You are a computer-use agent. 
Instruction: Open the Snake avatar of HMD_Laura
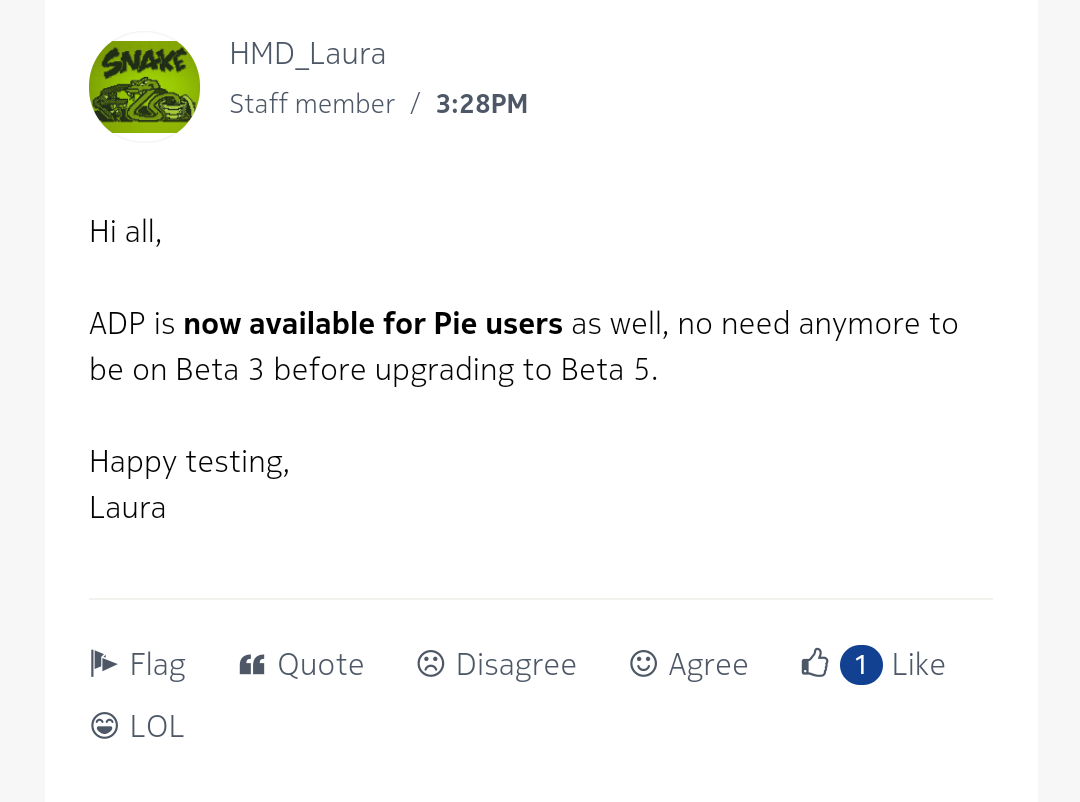pos(144,87)
